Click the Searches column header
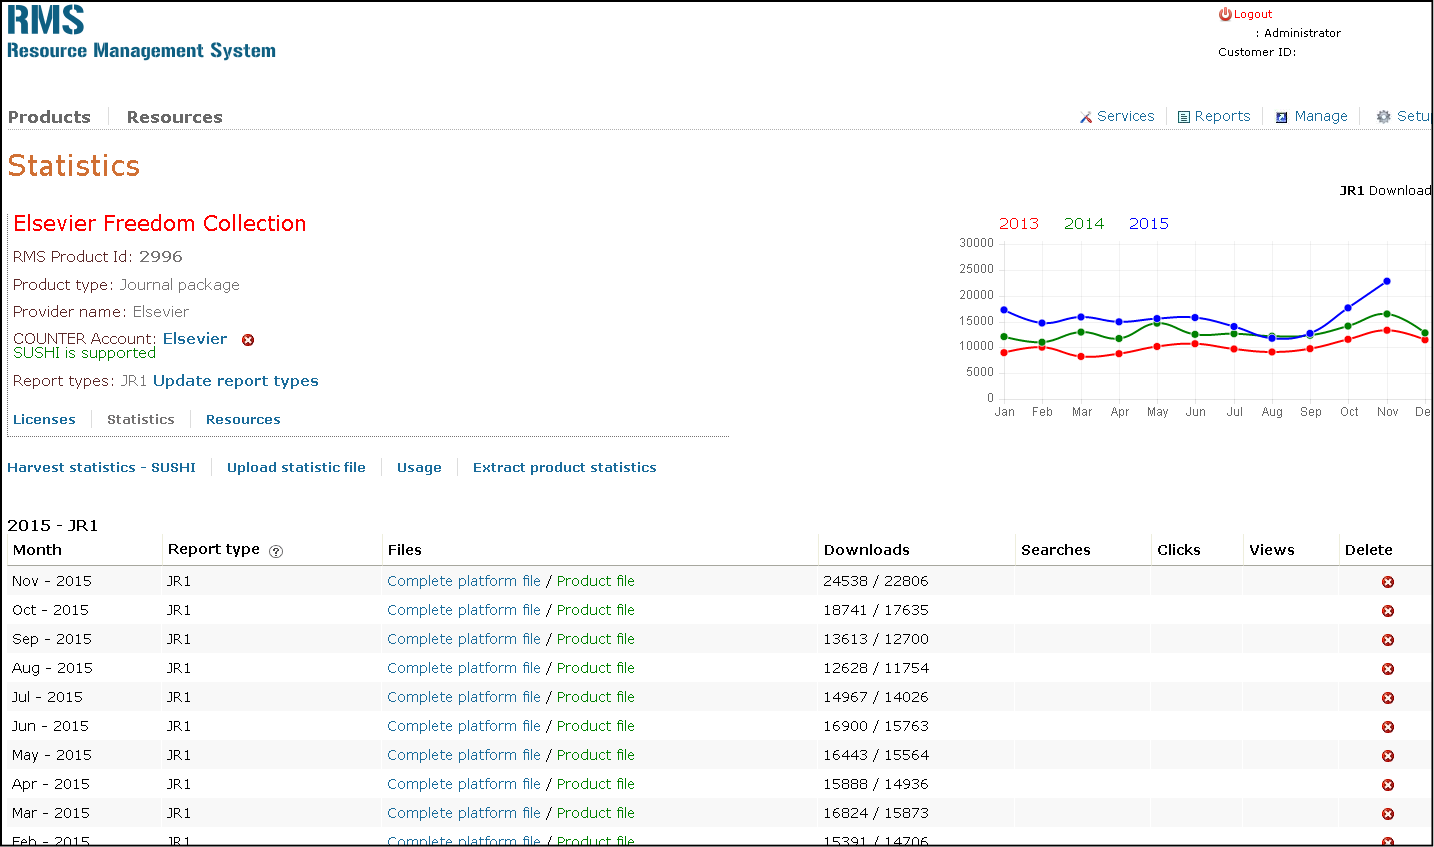Image resolution: width=1434 pixels, height=847 pixels. pos(1056,550)
